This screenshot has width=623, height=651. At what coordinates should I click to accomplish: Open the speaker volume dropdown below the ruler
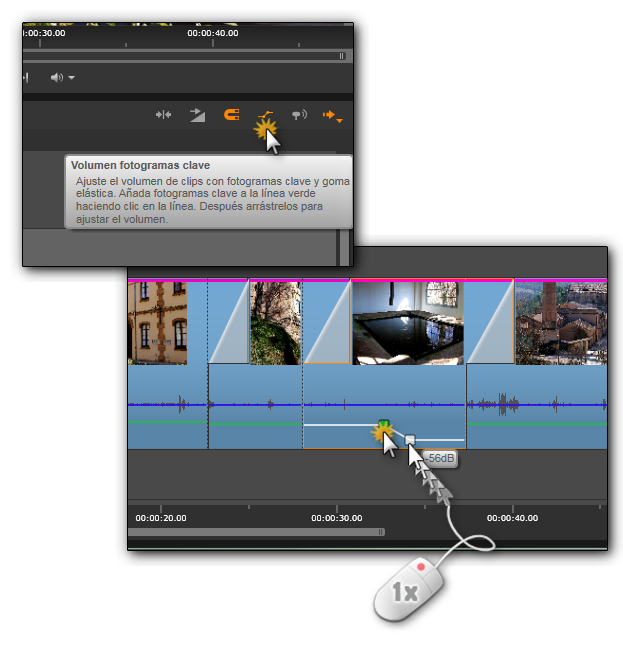[x=62, y=77]
